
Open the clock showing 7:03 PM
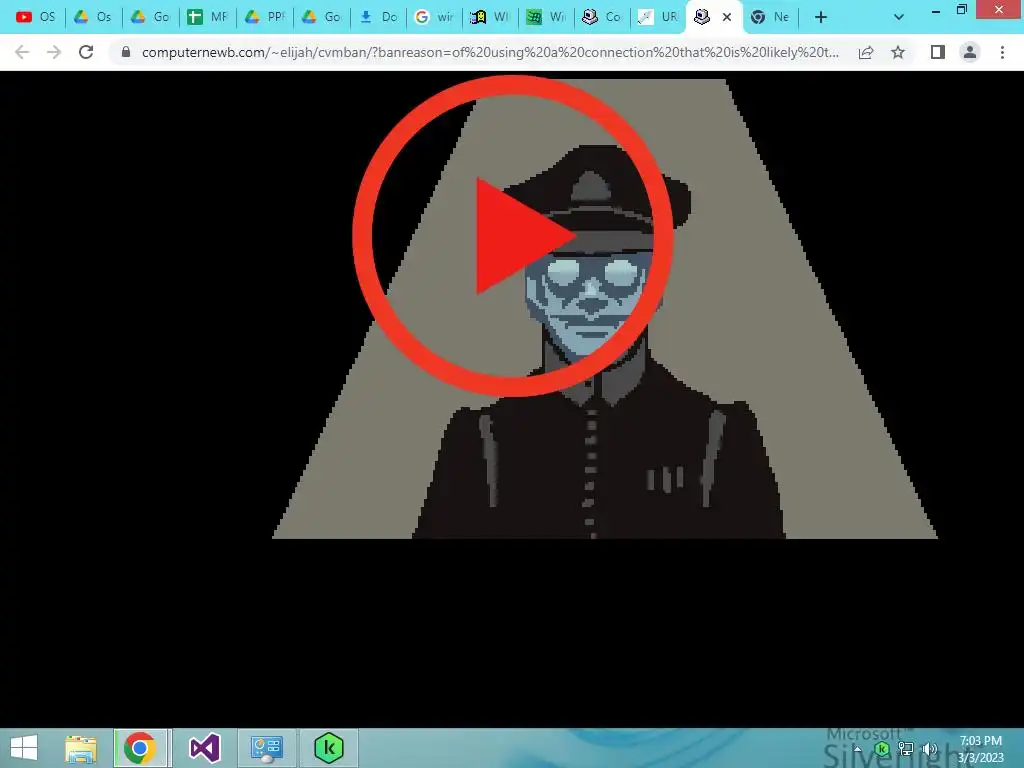[x=980, y=749]
